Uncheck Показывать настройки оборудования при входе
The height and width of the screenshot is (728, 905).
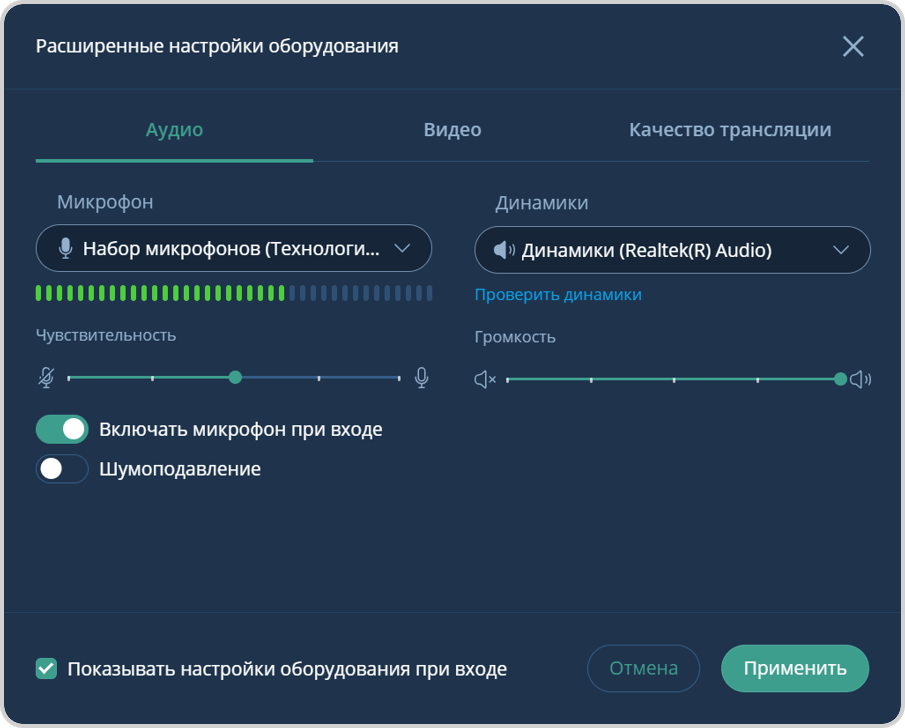pyautogui.click(x=45, y=668)
